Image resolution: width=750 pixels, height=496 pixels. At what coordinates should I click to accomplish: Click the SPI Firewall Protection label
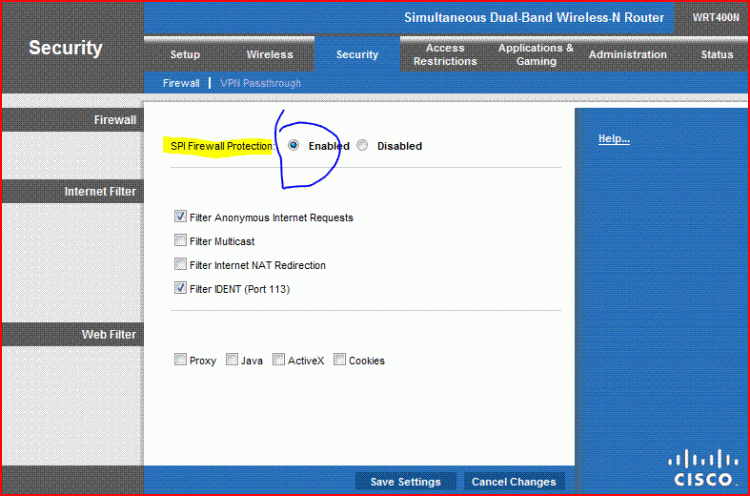222,146
